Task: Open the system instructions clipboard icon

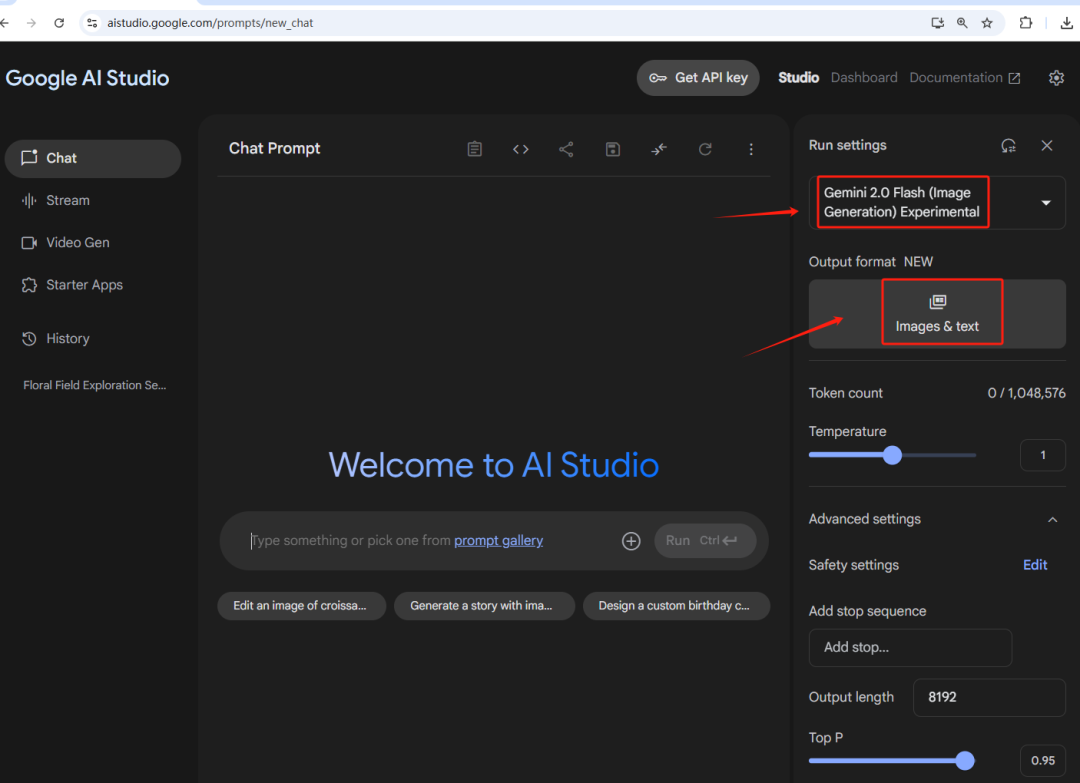Action: (x=475, y=149)
